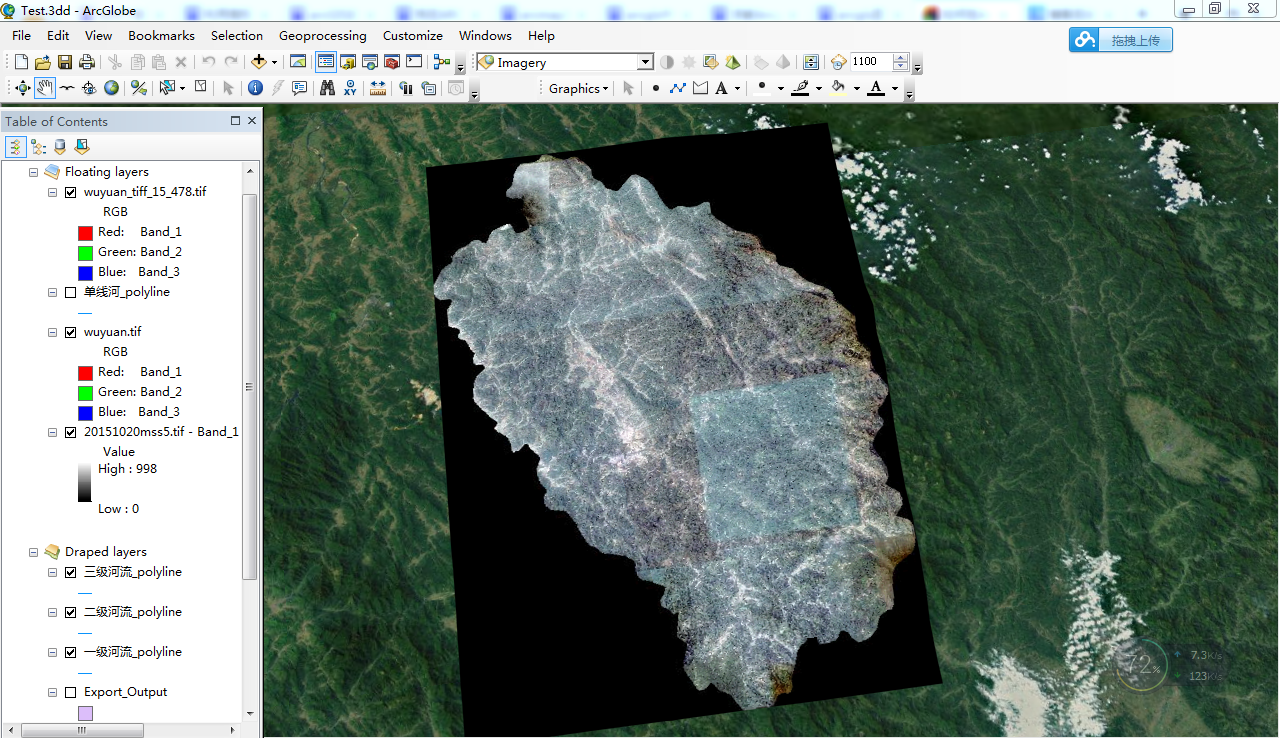
Task: Click the Table of Contents vertical scrollbar
Action: pos(250,386)
